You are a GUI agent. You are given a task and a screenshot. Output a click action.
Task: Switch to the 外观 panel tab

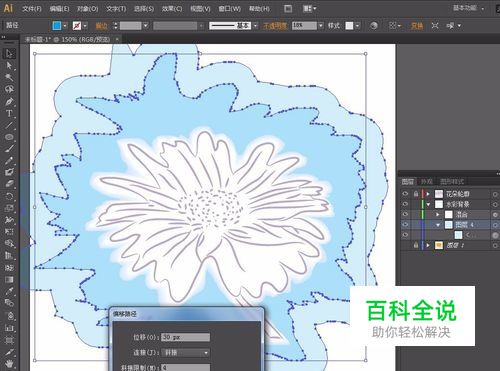coord(427,181)
